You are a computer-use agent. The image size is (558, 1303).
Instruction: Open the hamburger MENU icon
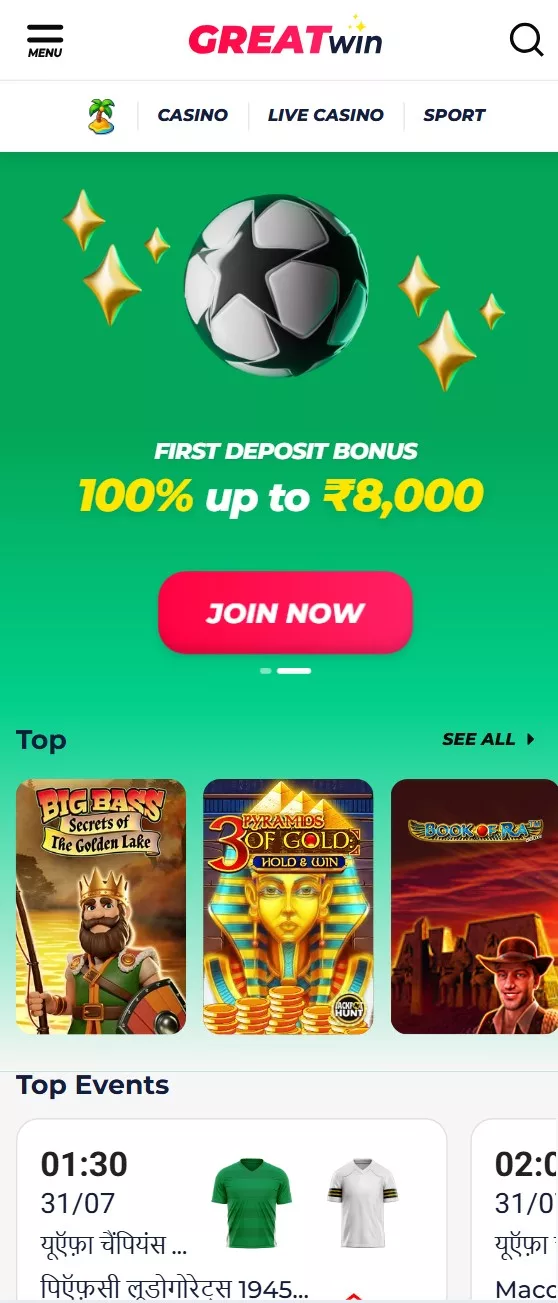[x=44, y=41]
